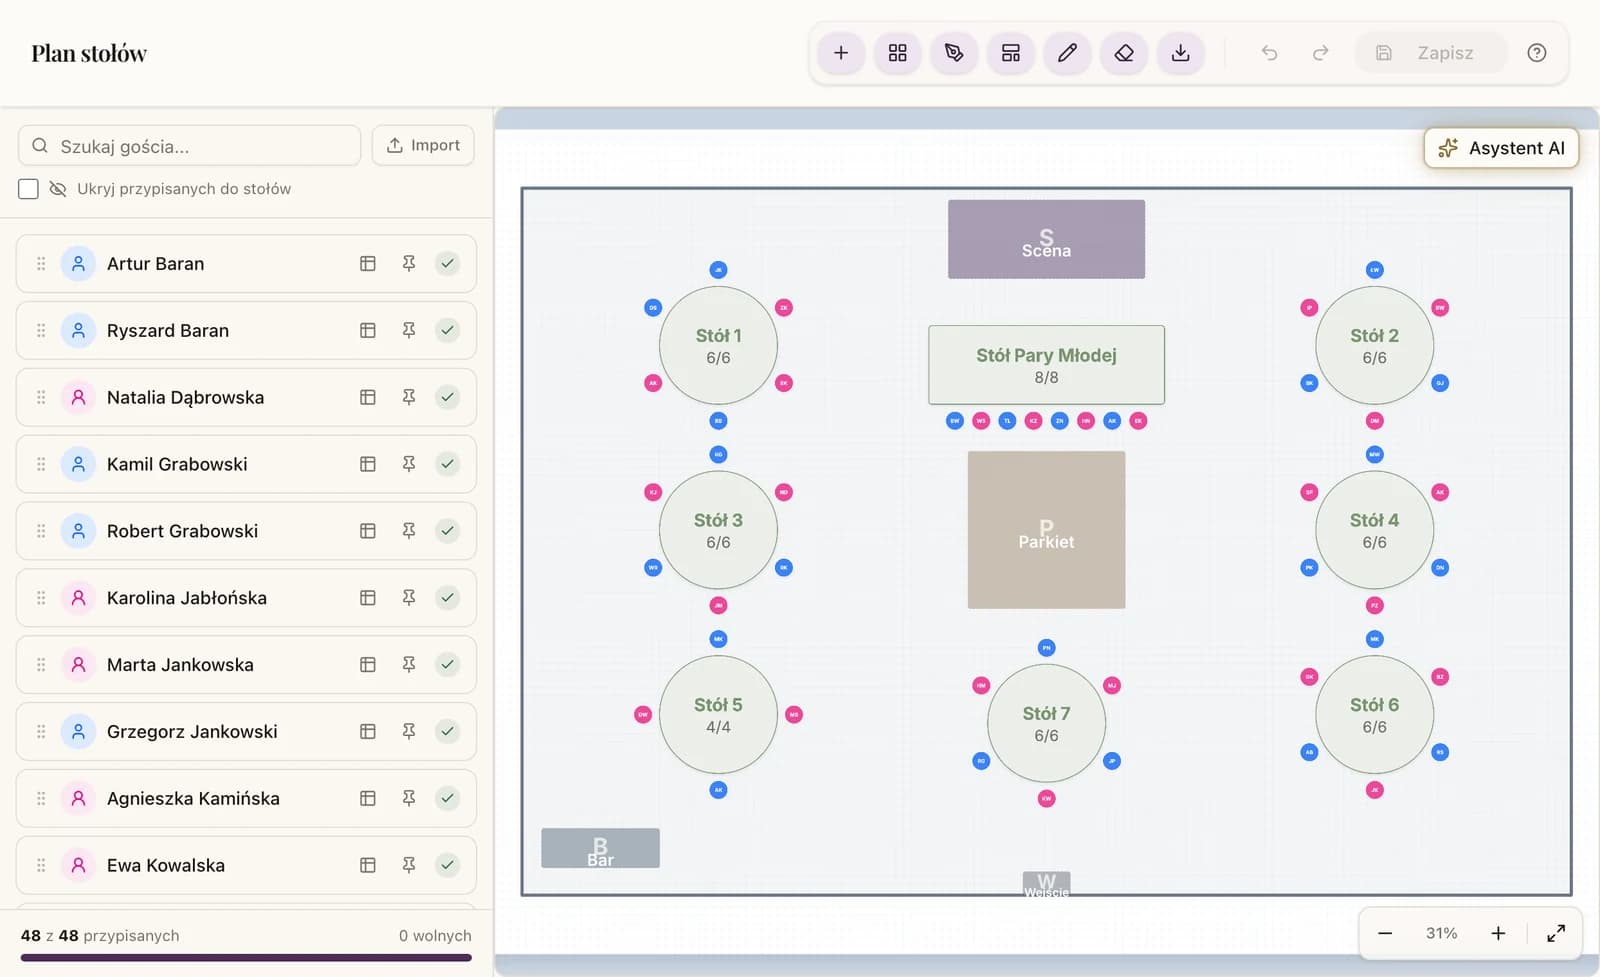Click pin icon in Ewa Kowalska row
This screenshot has width=1600, height=977.
(x=409, y=865)
